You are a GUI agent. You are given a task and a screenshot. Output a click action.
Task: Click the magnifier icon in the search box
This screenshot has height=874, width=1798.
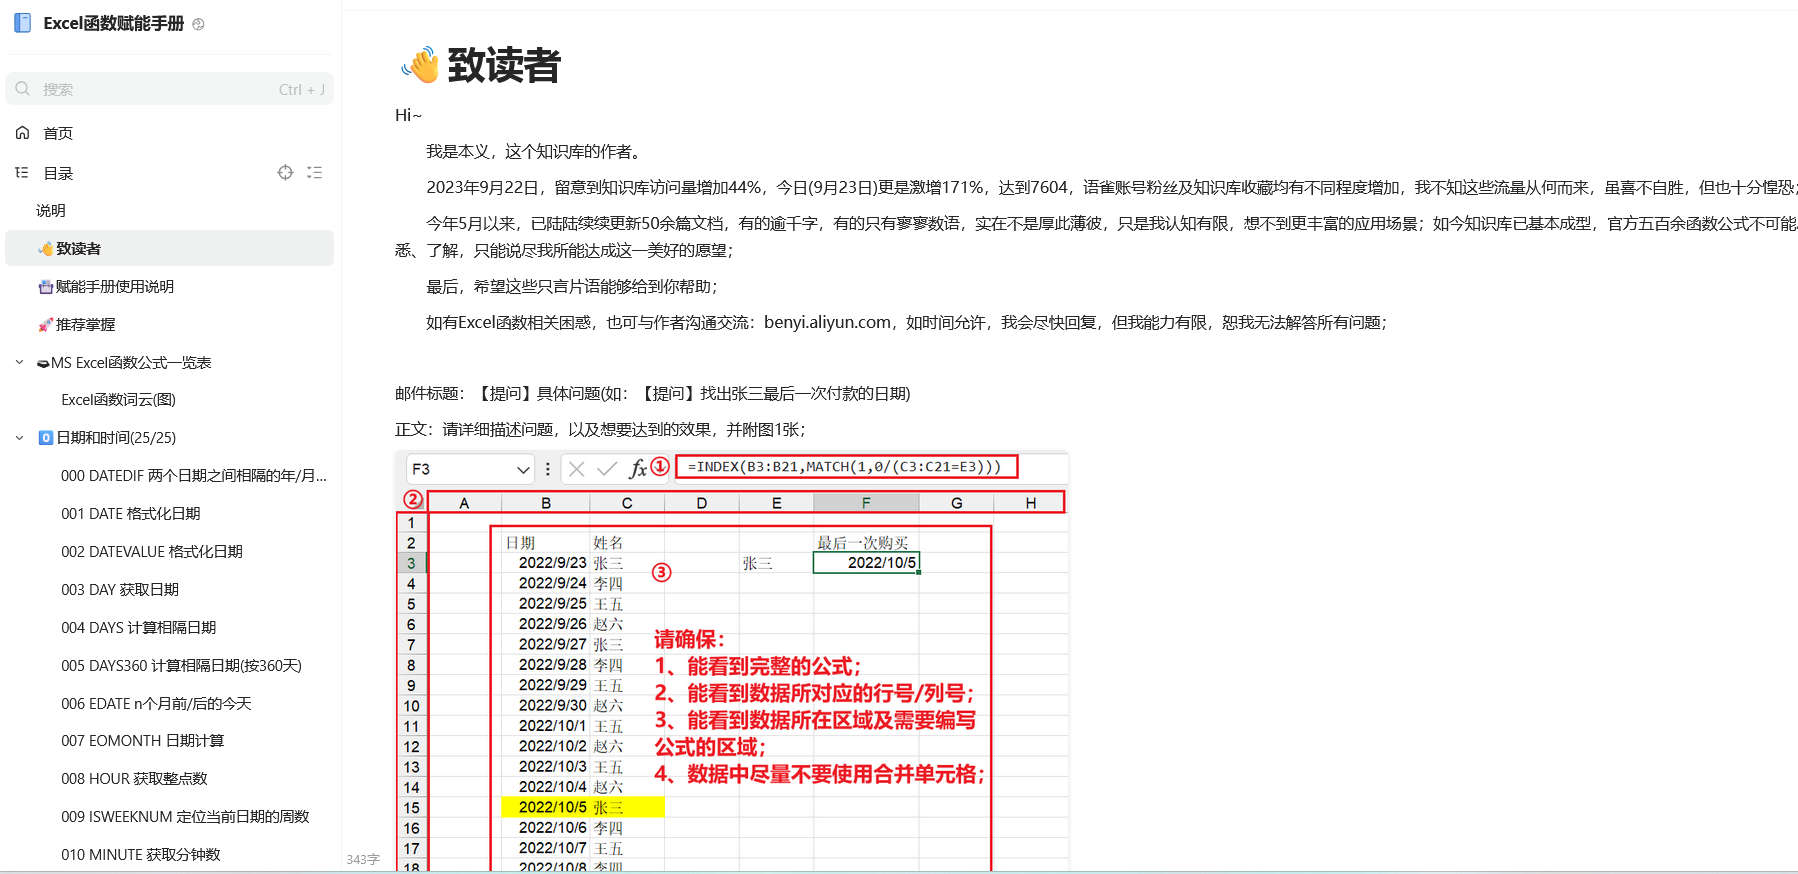23,89
